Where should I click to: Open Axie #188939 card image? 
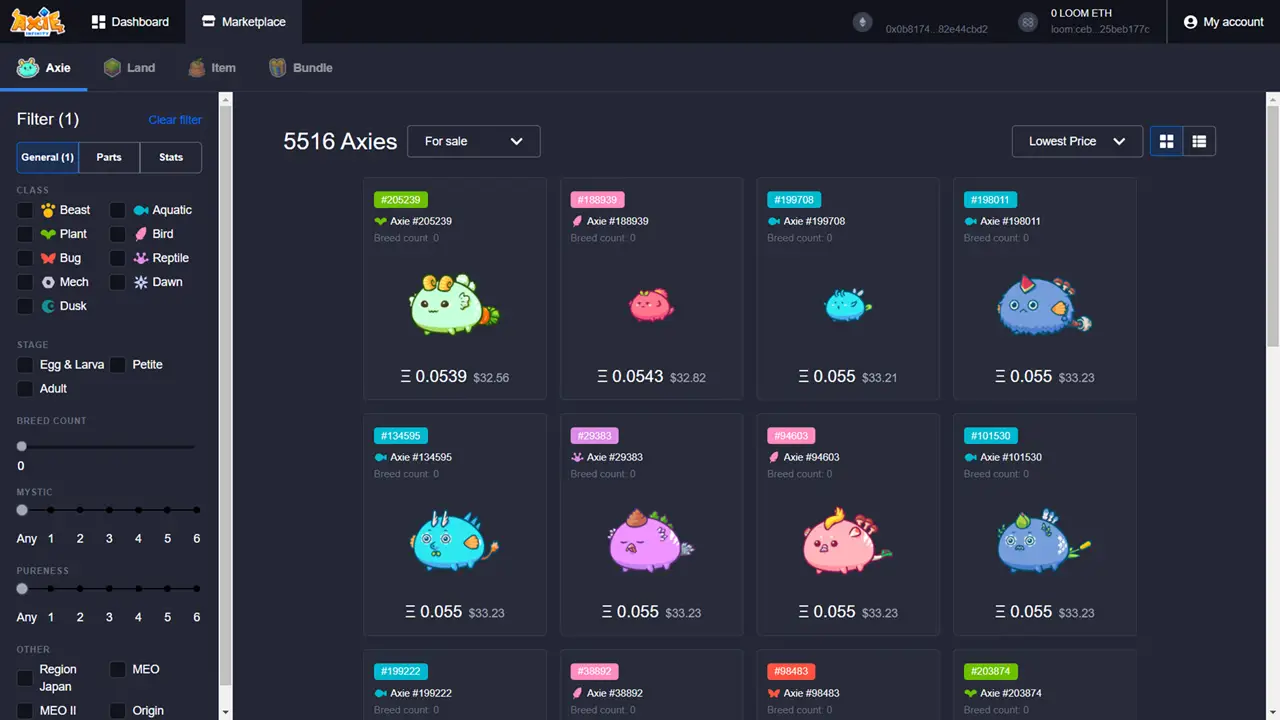click(651, 304)
